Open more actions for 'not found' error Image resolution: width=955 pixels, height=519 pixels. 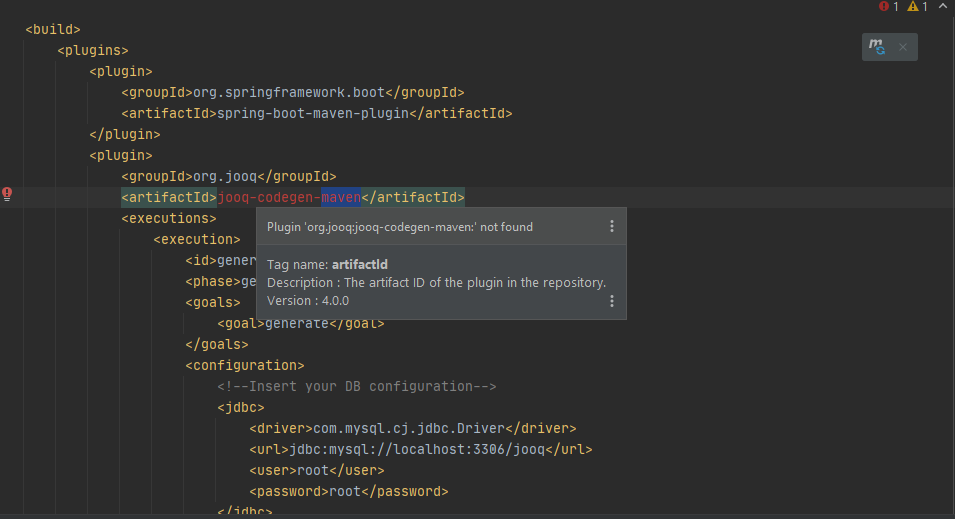pyautogui.click(x=611, y=227)
